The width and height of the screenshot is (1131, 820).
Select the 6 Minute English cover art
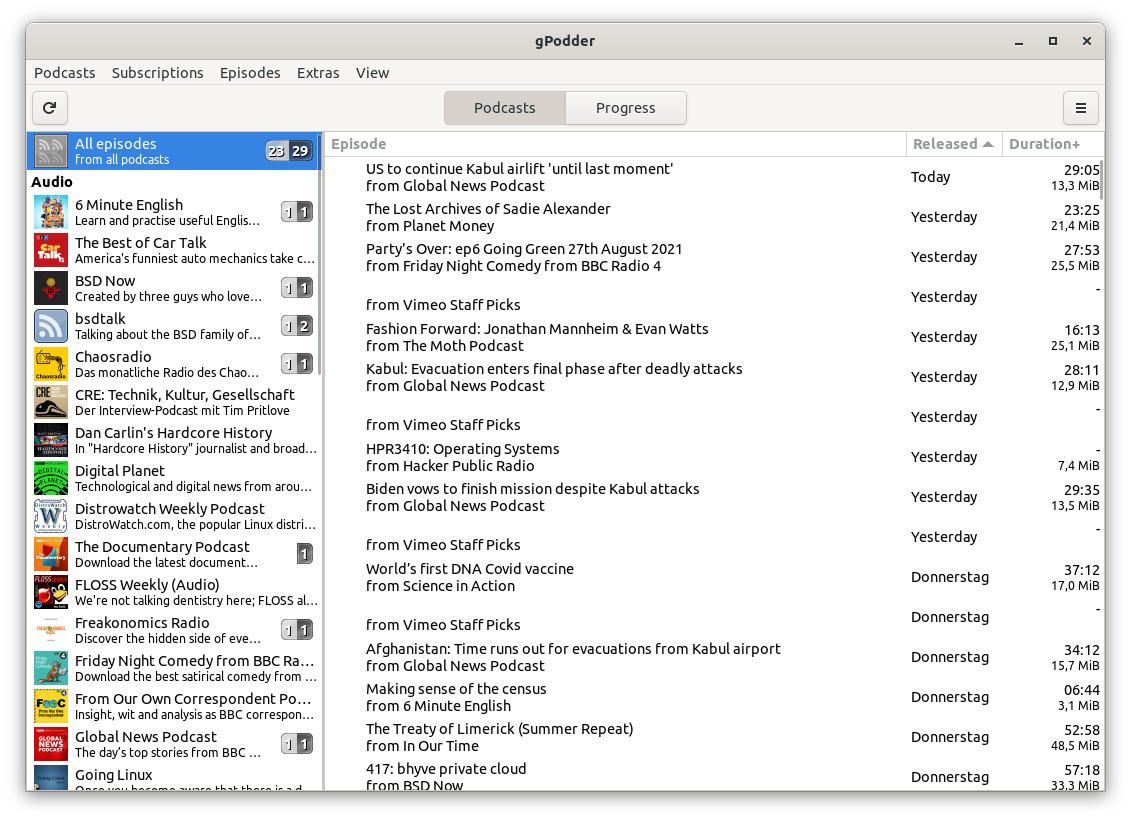[51, 212]
